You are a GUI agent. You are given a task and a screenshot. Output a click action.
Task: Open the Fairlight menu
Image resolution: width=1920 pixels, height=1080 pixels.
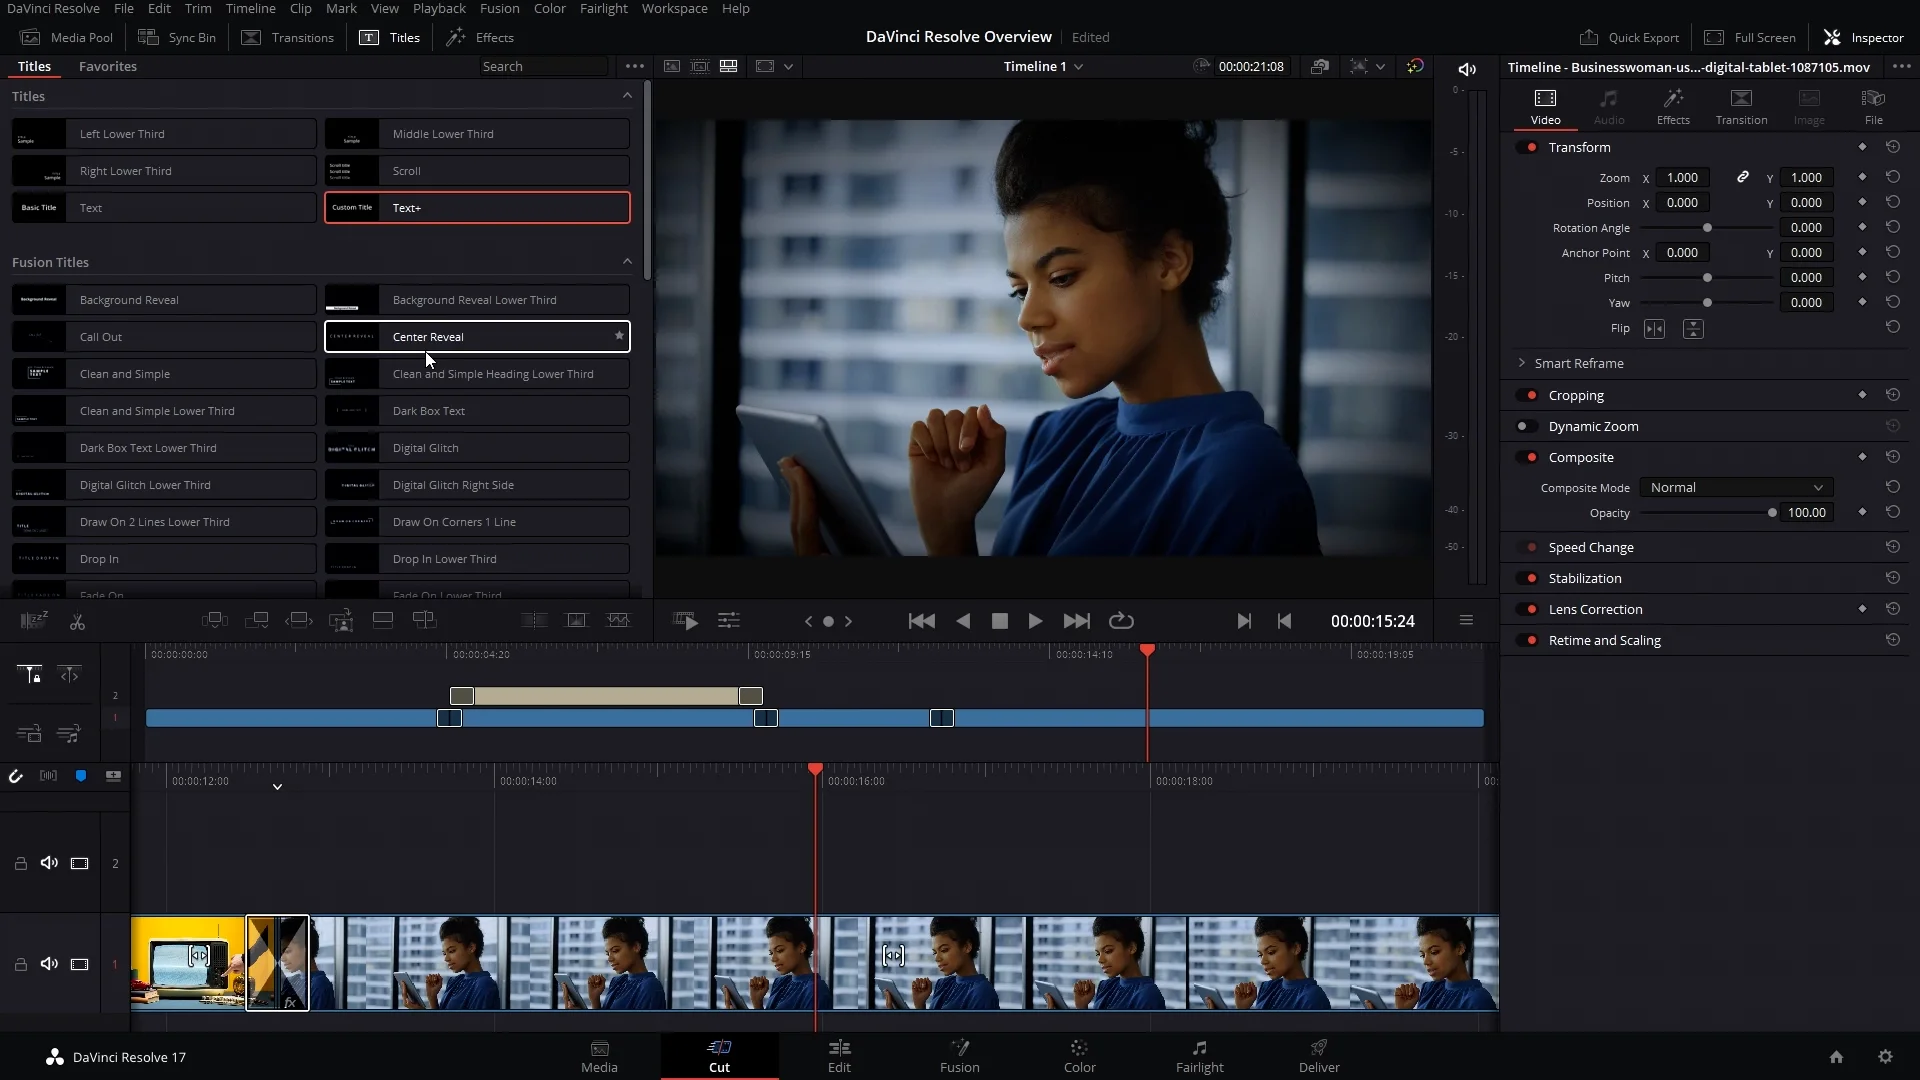[603, 8]
